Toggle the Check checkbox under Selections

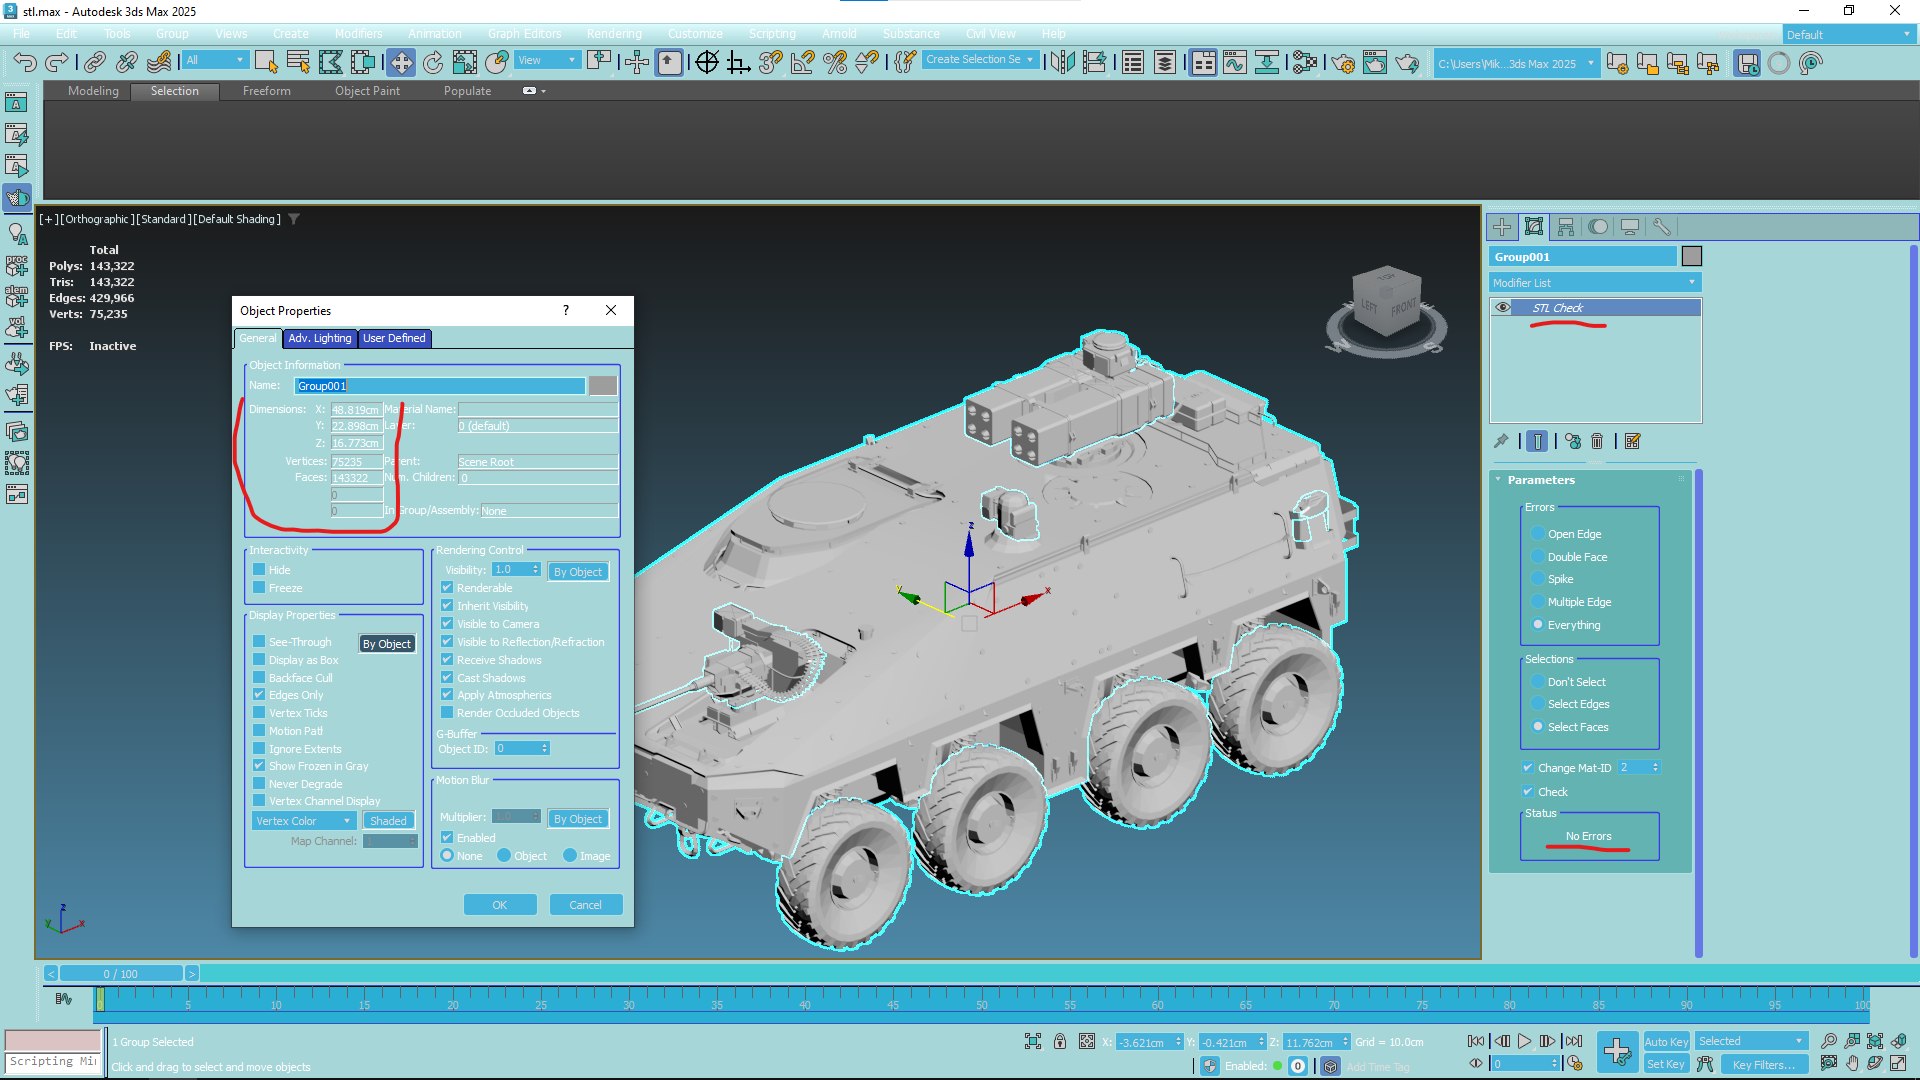click(x=1528, y=792)
